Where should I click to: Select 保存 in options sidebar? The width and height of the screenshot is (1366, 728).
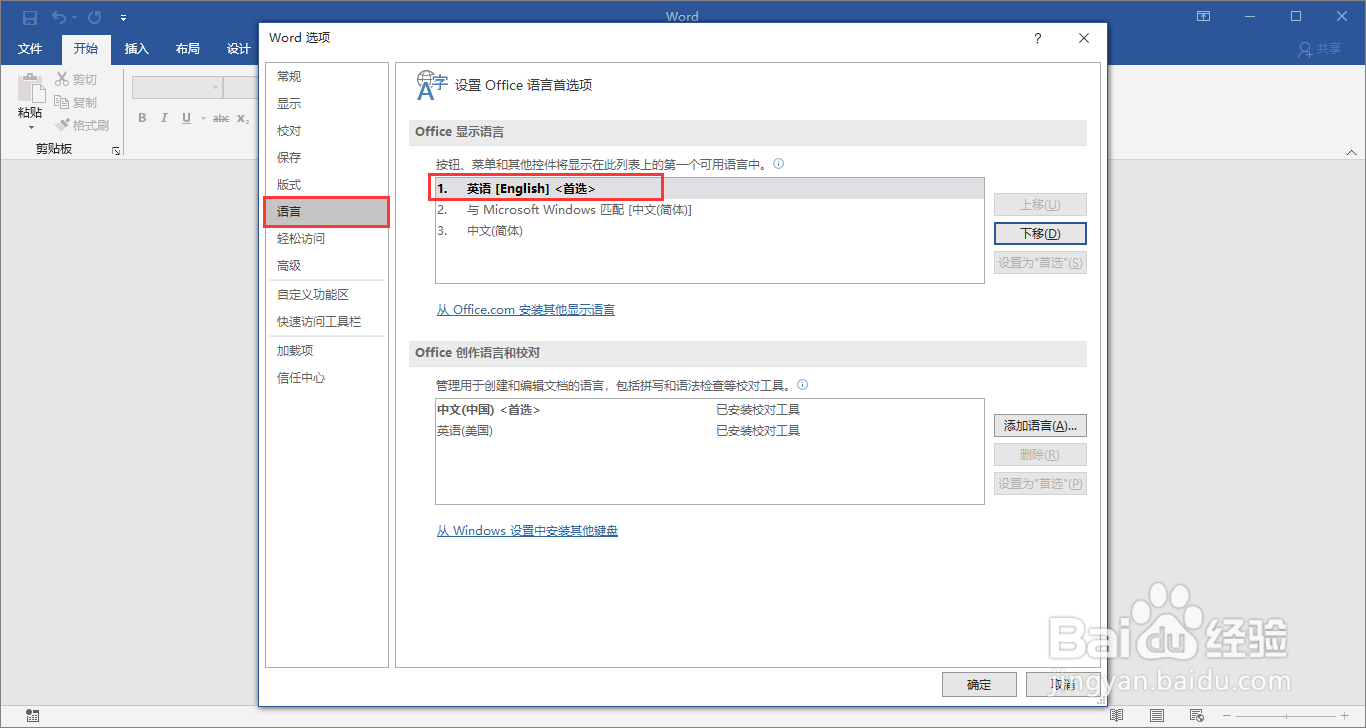[326, 158]
